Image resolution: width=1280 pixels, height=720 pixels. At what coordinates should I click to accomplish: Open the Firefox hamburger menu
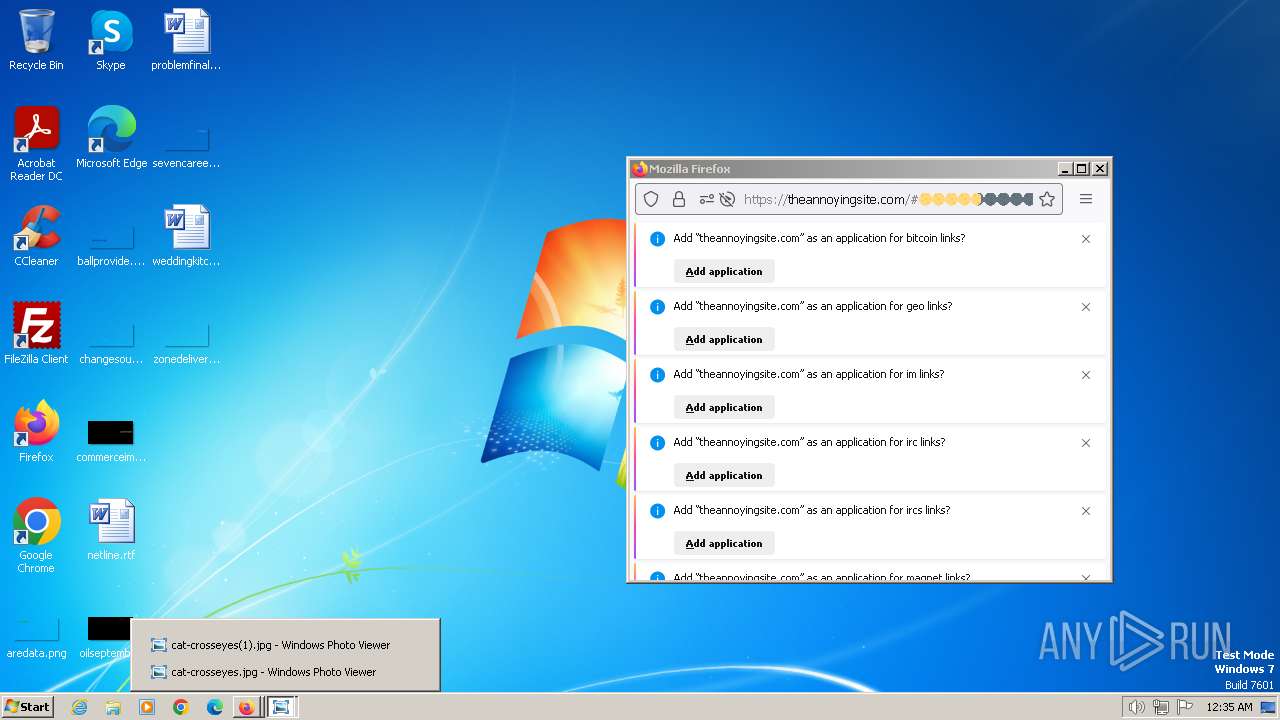1085,199
